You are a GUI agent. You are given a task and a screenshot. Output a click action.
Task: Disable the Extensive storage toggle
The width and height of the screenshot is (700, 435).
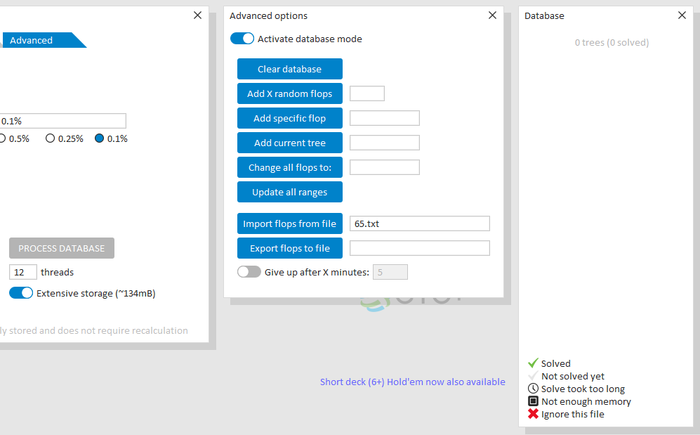(x=21, y=293)
